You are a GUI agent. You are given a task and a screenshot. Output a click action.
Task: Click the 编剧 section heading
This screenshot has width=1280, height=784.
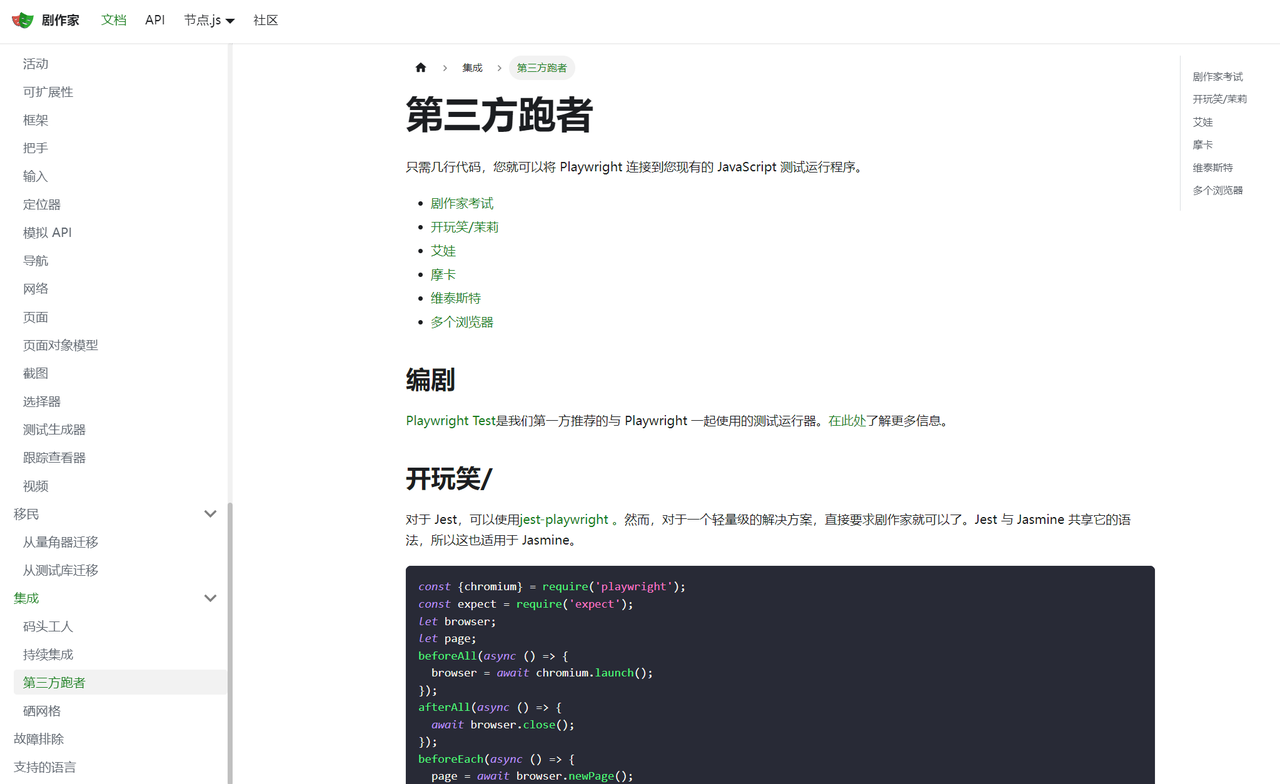(431, 380)
